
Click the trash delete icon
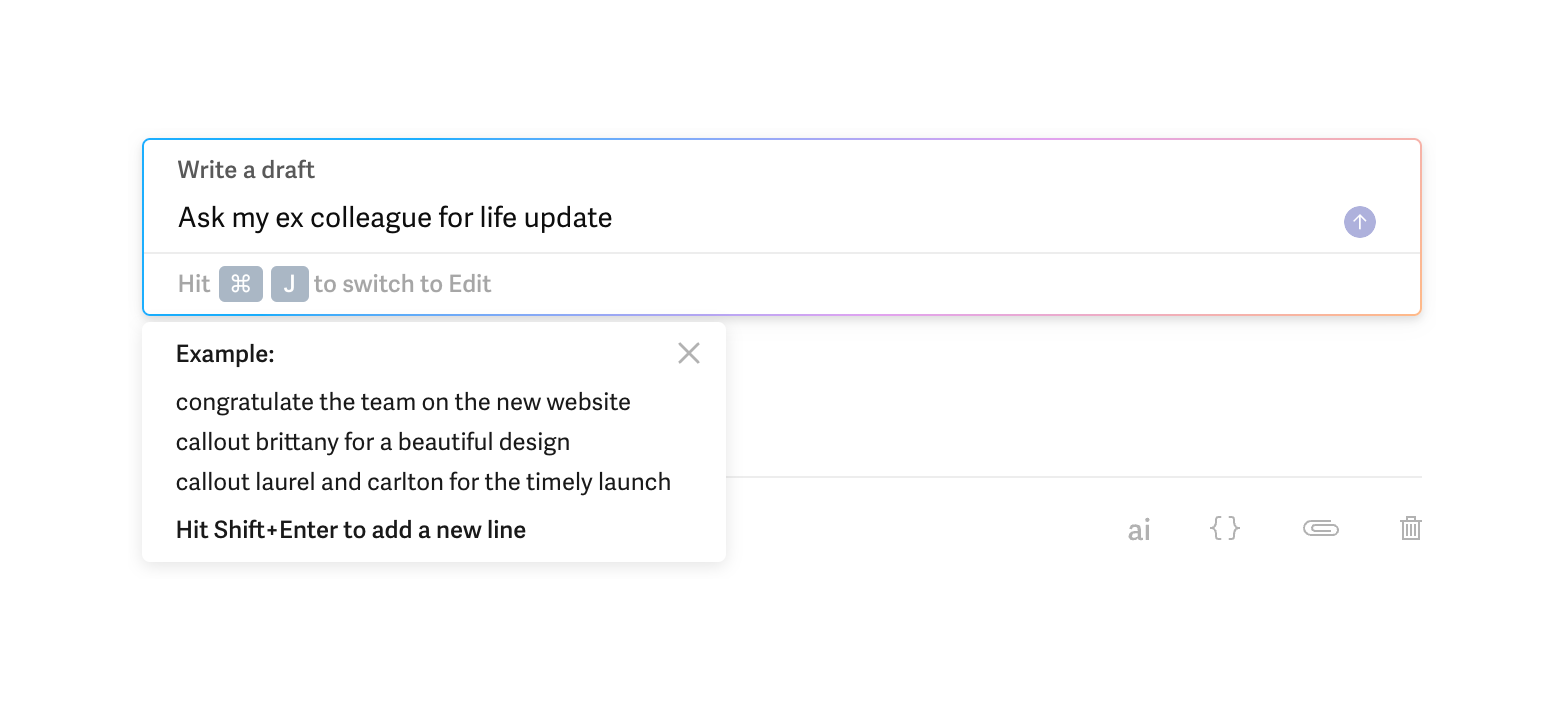tap(1410, 528)
